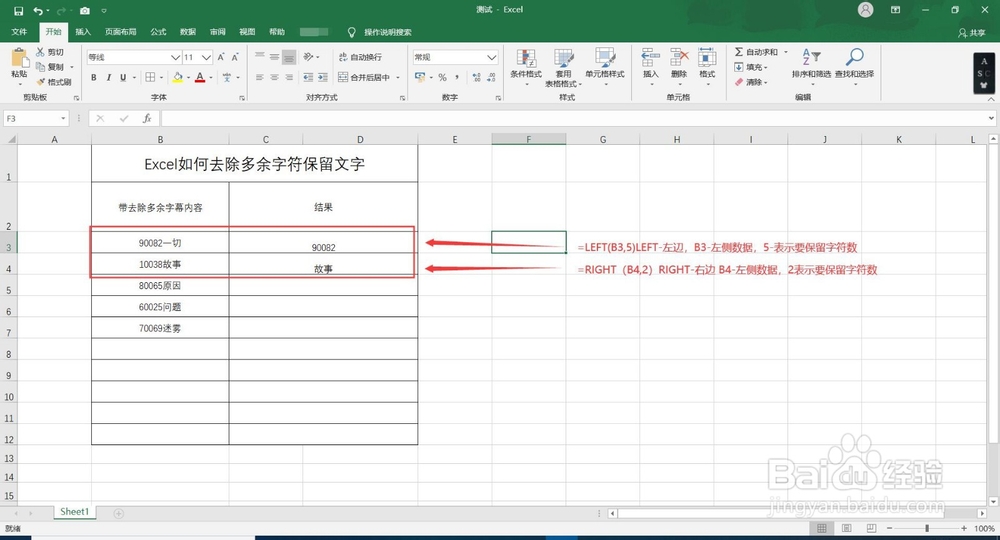Click the text orientation icon
Screen dimensions: 1000x540
click(308, 57)
